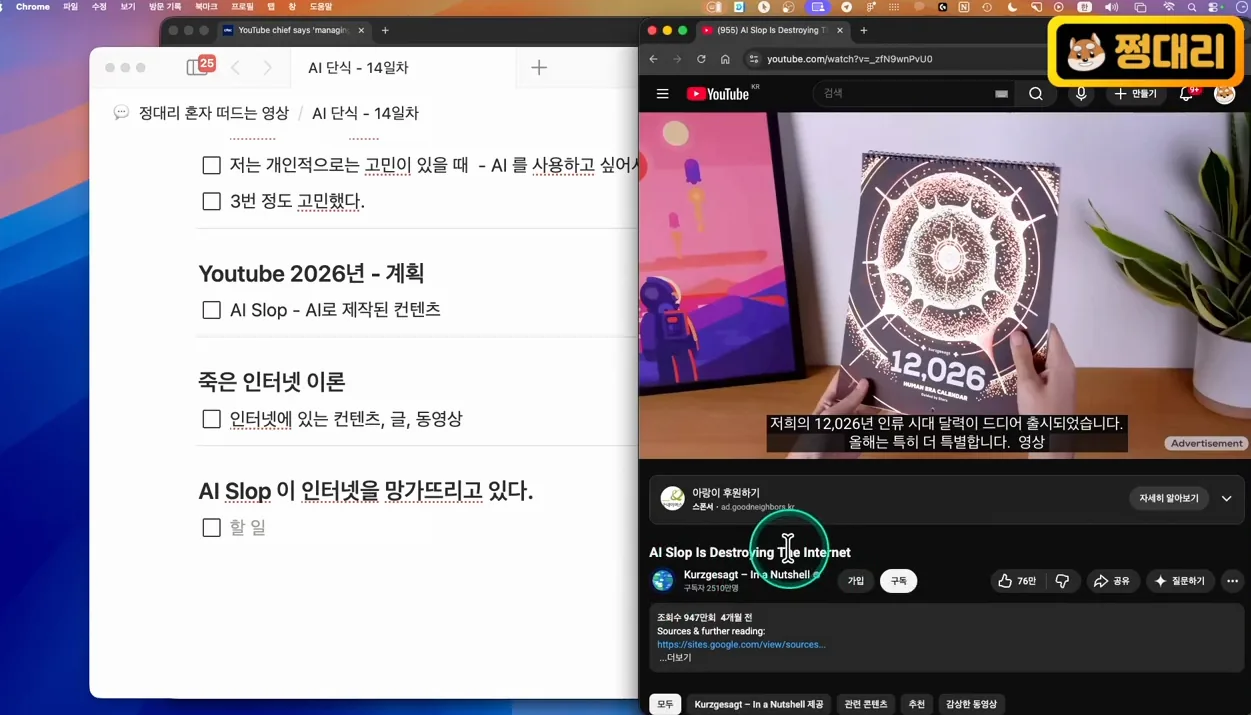Open the Chrome '수정' menu
Viewport: 1251px width, 715px height.
(x=99, y=7)
